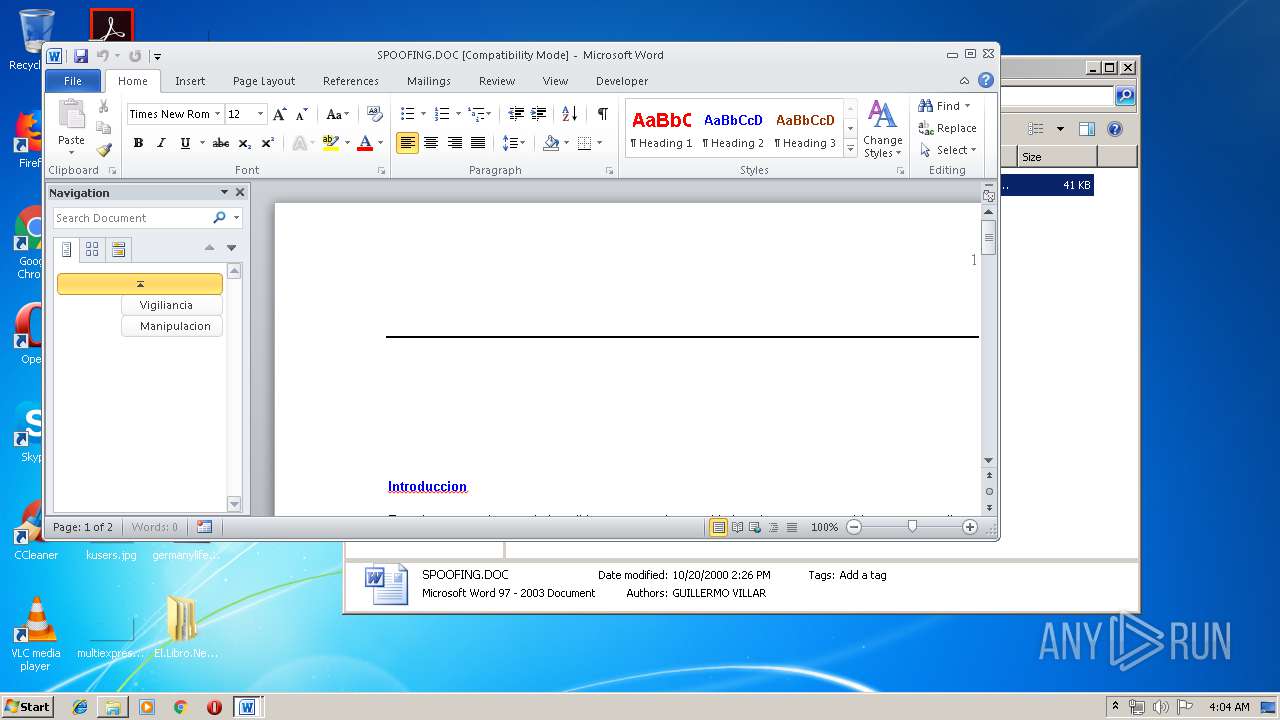Apply multilevel list formatting

click(x=477, y=114)
